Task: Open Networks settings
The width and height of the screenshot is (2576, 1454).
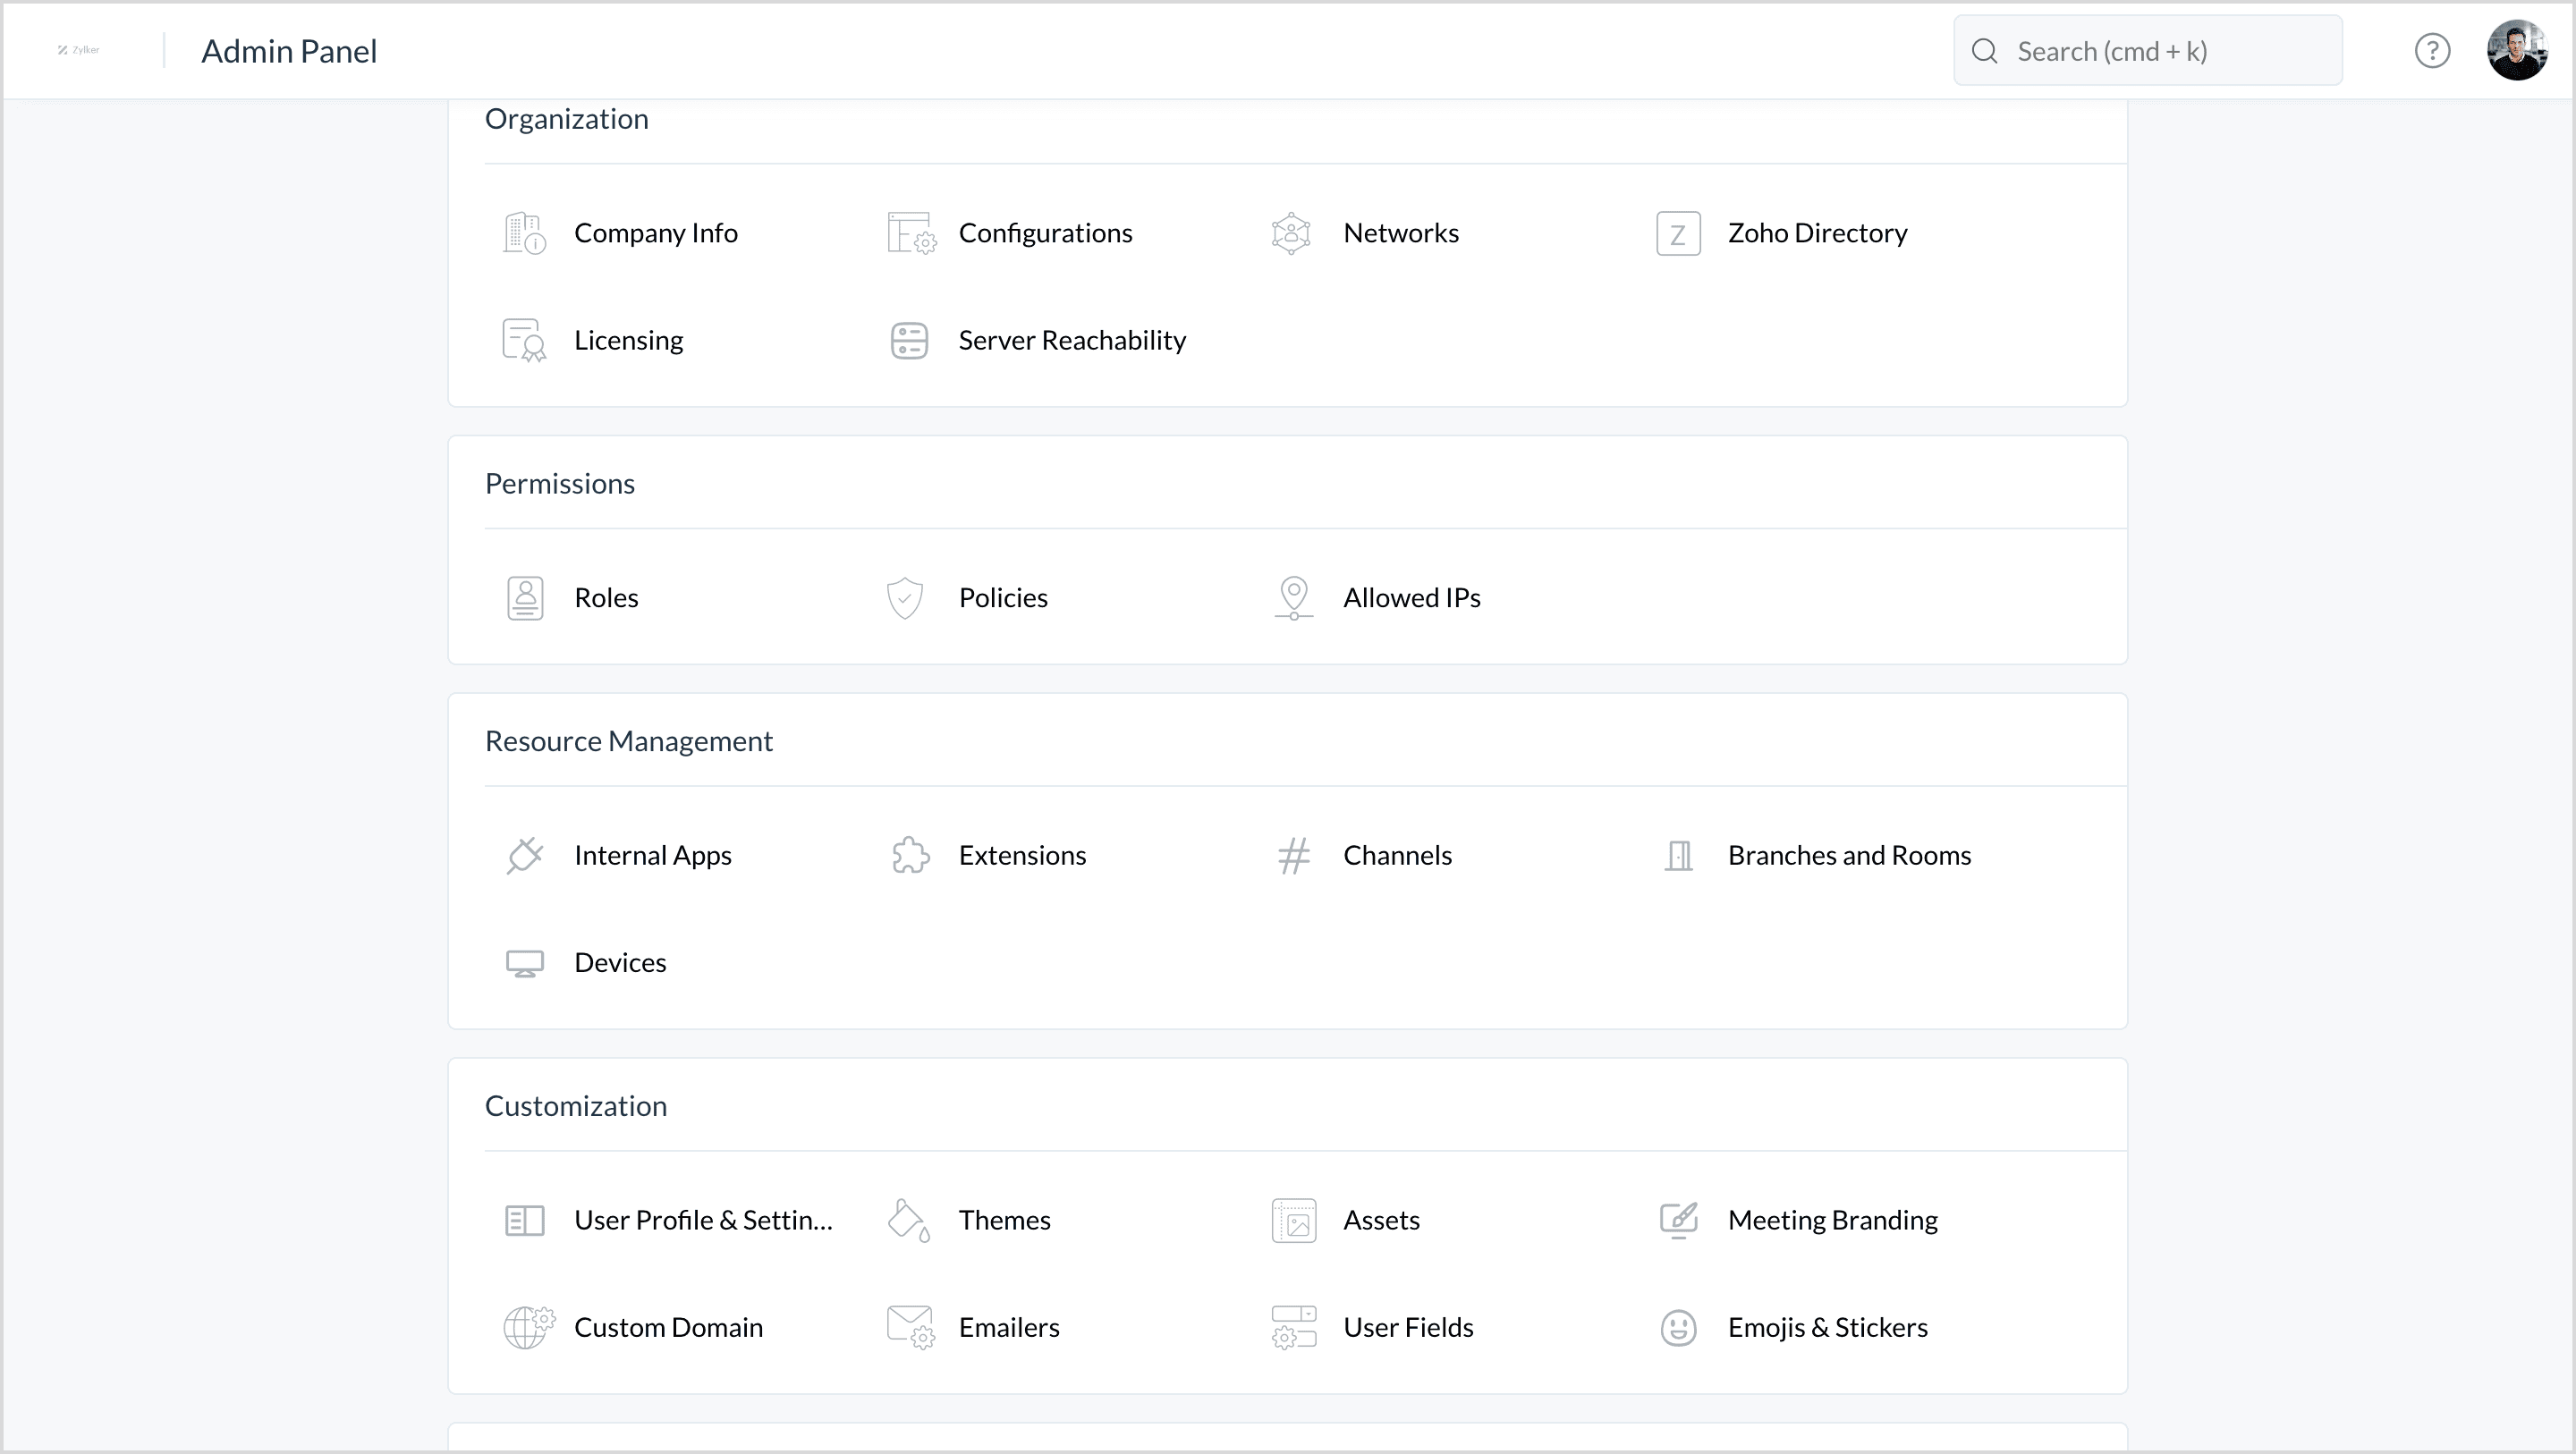Action: (x=1400, y=233)
